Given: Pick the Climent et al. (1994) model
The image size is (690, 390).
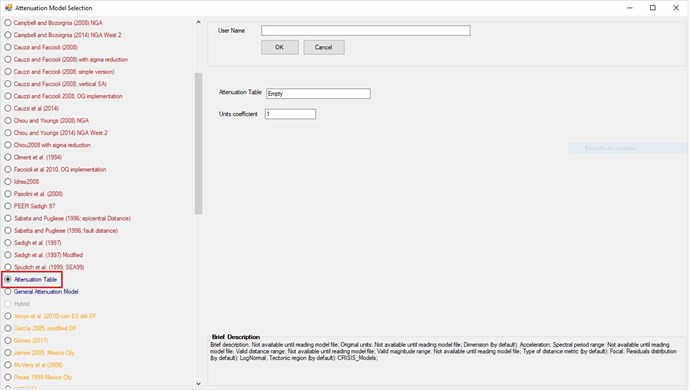Looking at the screenshot, I should point(33,157).
